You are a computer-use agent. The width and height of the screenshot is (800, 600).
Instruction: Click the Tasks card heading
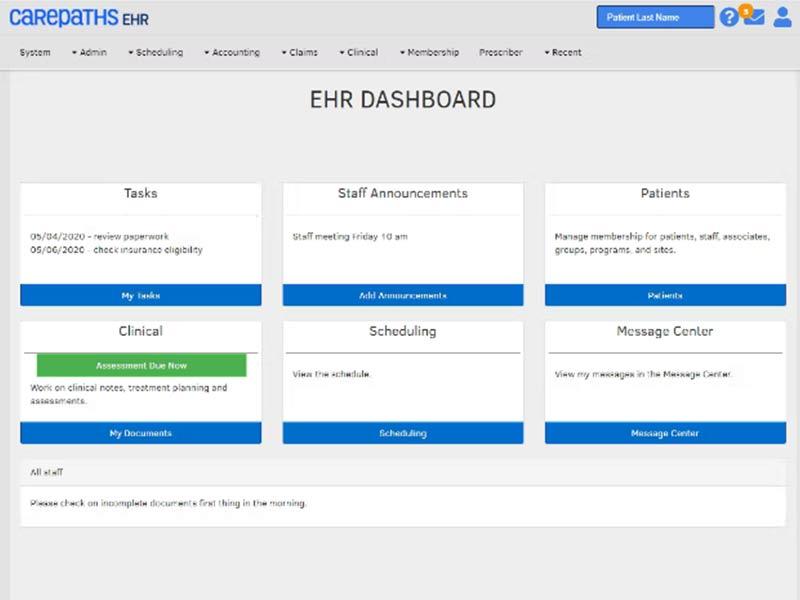tap(141, 193)
